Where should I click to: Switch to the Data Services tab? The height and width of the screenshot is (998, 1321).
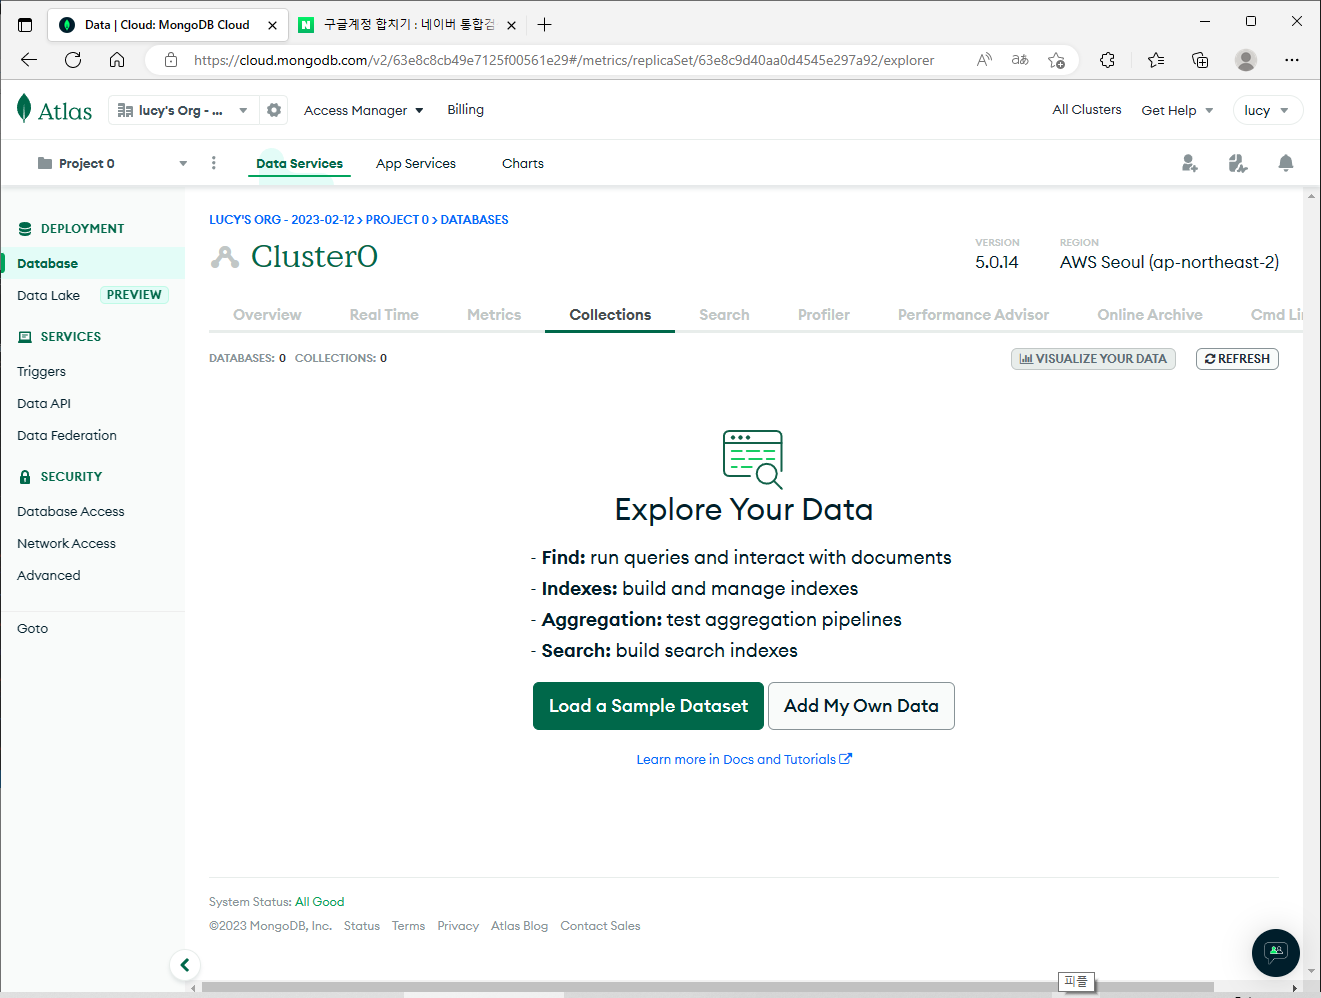click(x=299, y=163)
